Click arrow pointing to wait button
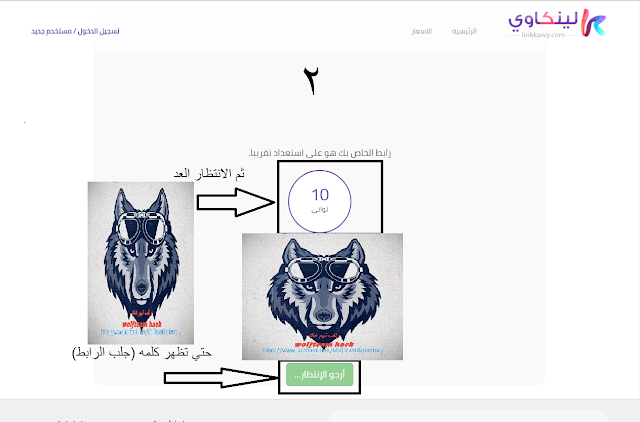 point(220,378)
